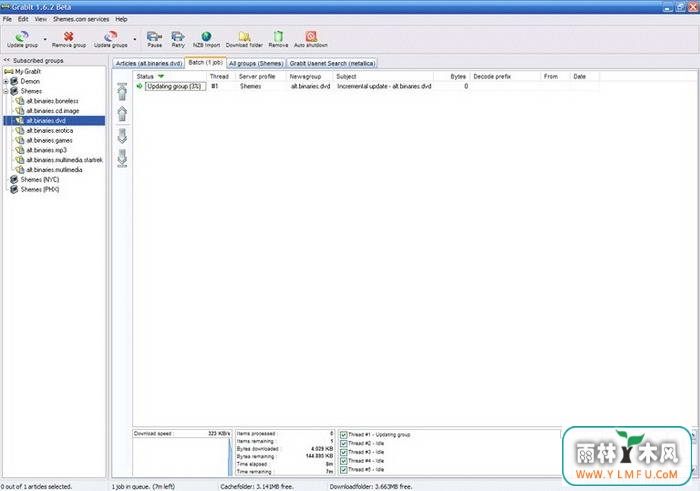Select alt.binaries.dvd group
The image size is (700, 491).
pos(46,121)
